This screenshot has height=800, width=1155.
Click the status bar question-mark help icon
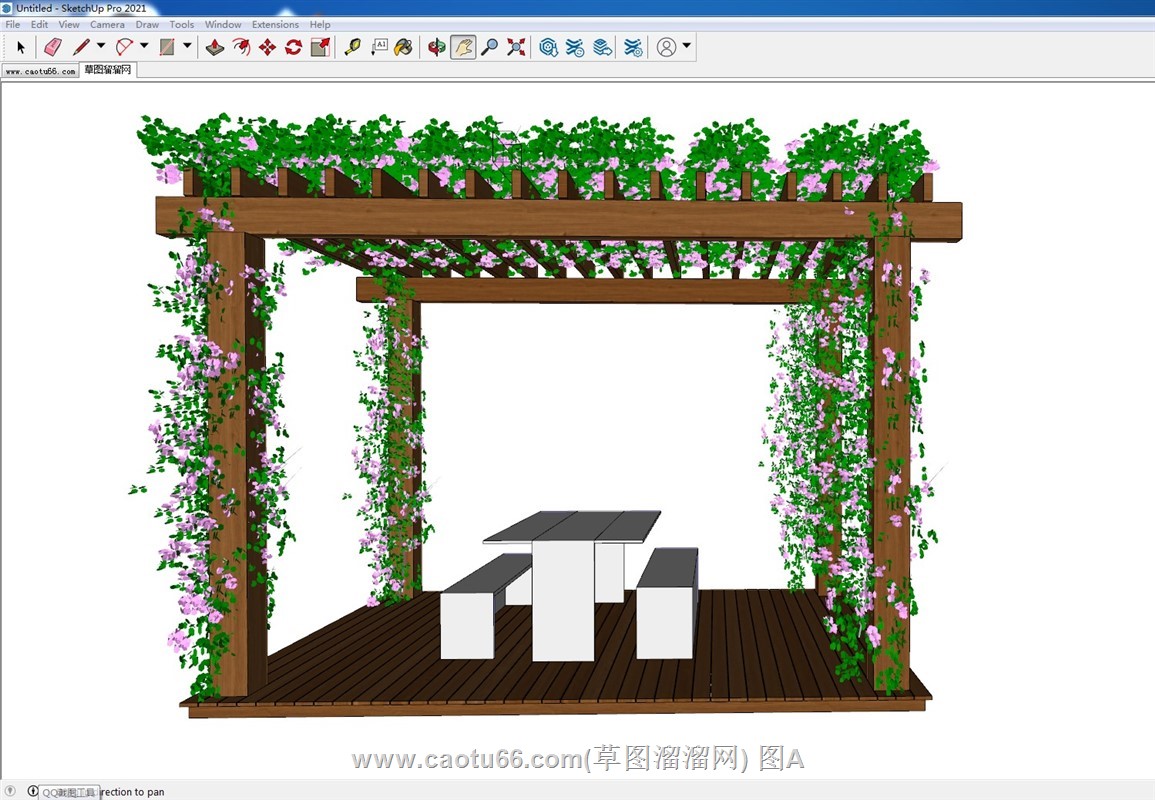[x=10, y=791]
